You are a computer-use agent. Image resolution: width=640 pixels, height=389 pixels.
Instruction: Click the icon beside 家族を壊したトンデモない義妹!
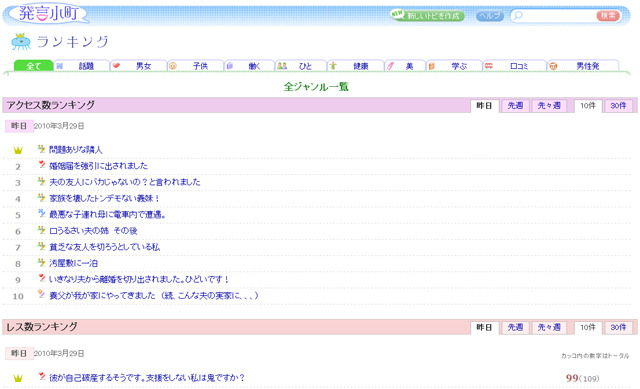41,198
